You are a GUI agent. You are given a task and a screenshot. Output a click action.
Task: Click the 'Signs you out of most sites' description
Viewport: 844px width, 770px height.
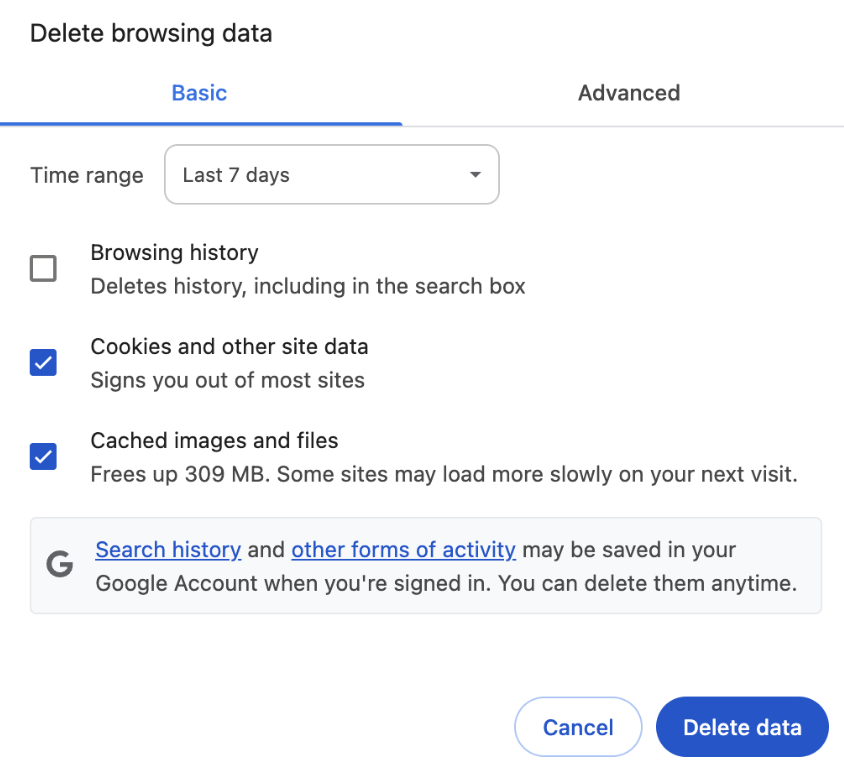(x=227, y=380)
